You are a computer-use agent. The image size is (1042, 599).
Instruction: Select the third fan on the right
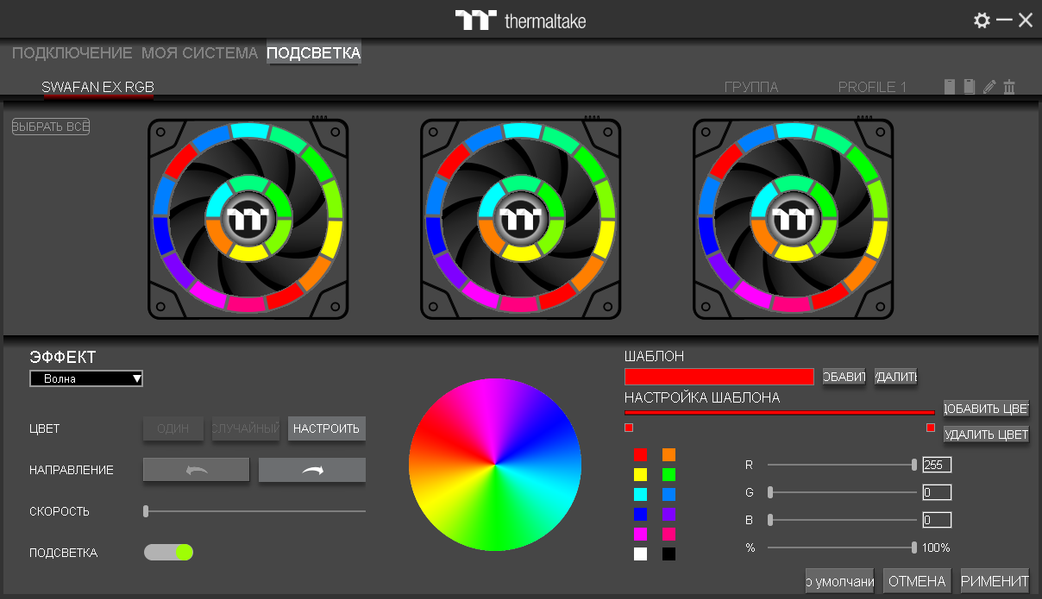[x=793, y=219]
